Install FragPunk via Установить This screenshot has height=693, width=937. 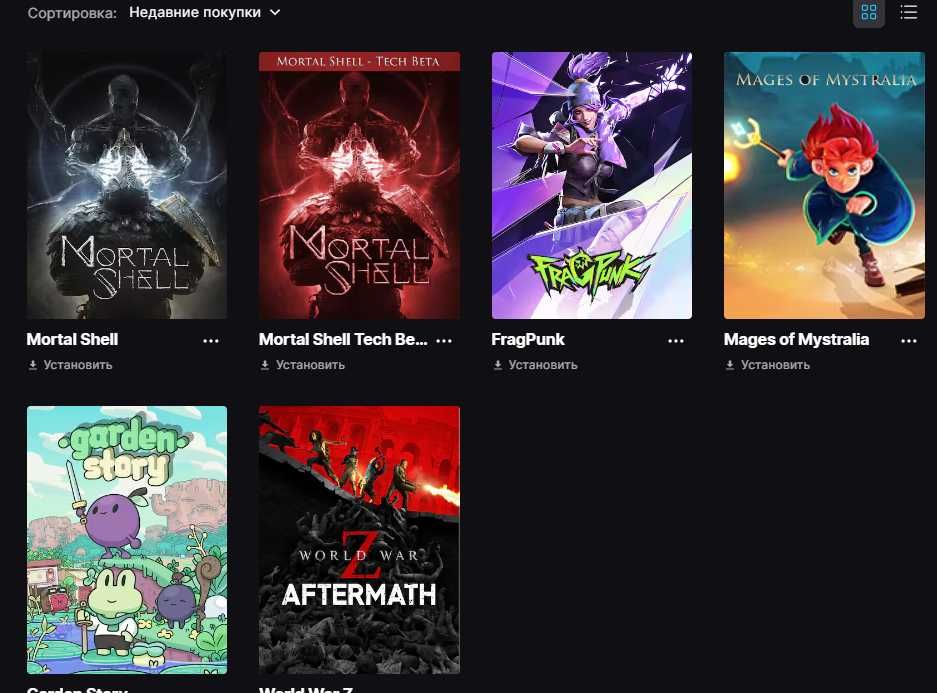coord(543,364)
